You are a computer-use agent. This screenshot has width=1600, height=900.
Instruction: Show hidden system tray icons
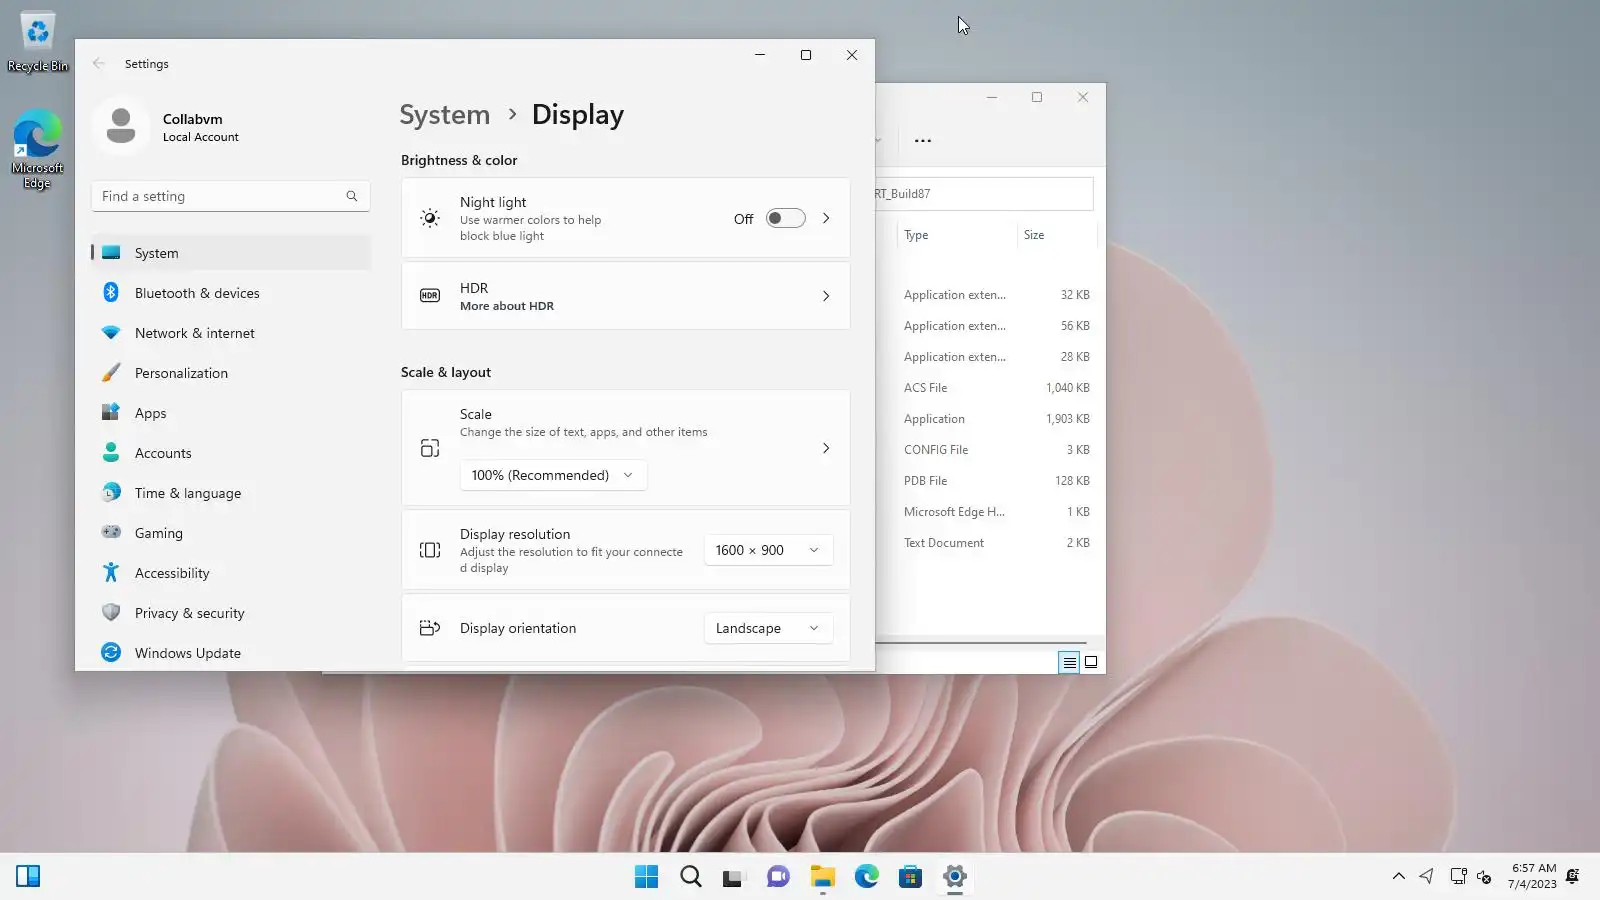[1399, 877]
